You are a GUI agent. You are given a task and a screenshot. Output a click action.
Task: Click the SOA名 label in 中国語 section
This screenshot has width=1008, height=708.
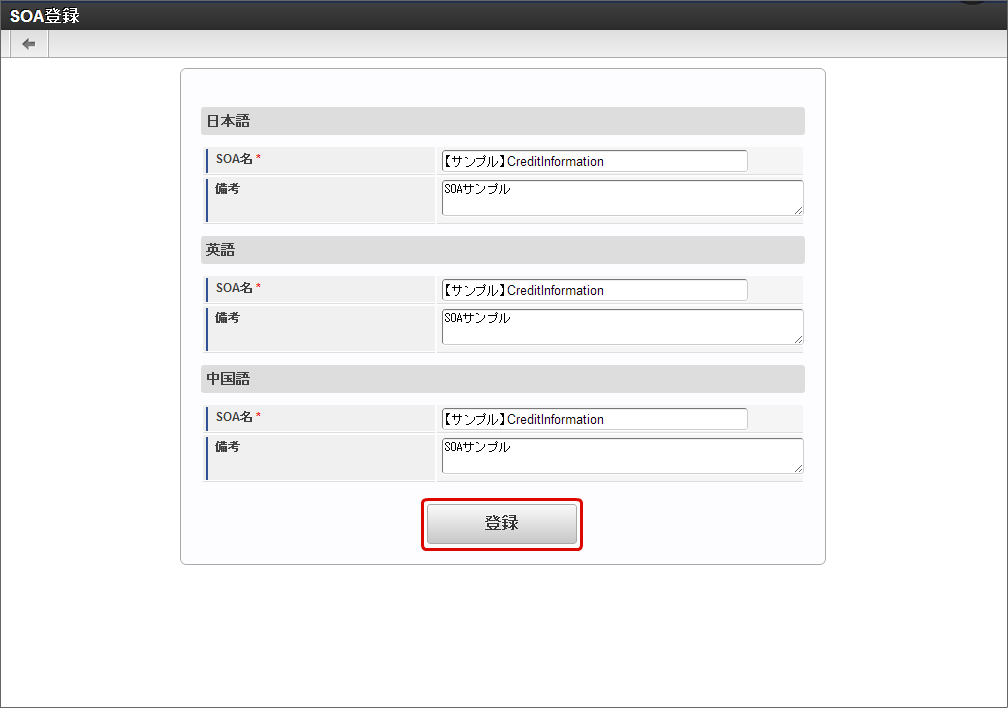pos(234,417)
